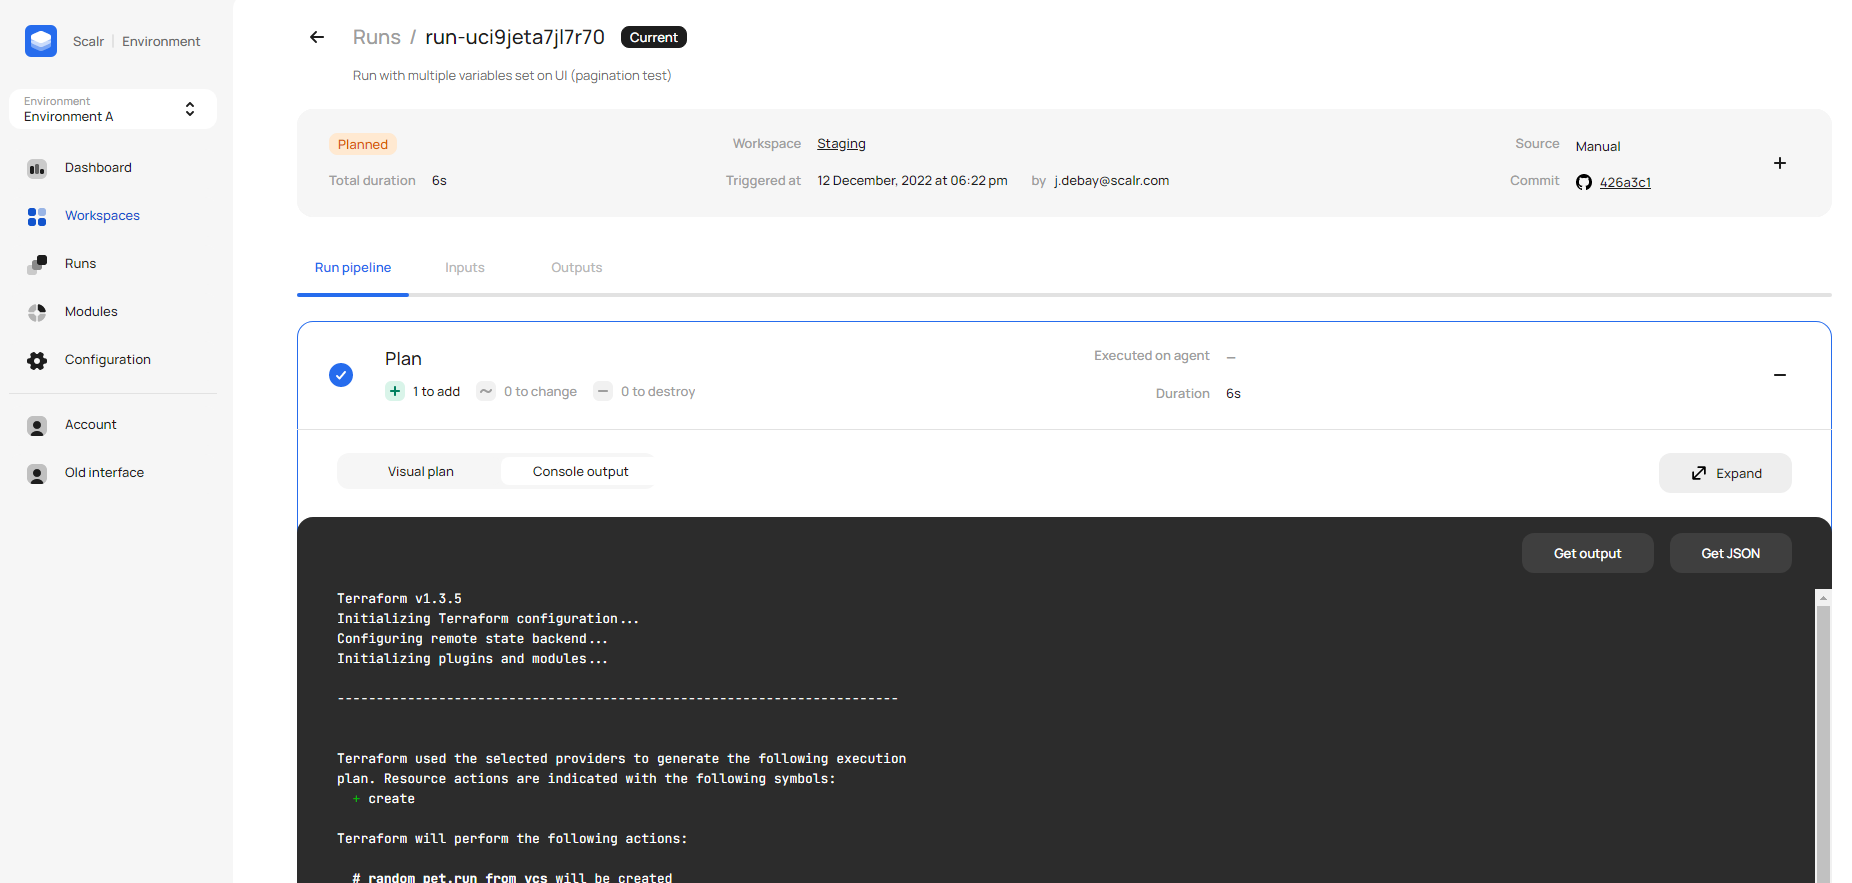
Task: Select Console output view
Action: (580, 471)
